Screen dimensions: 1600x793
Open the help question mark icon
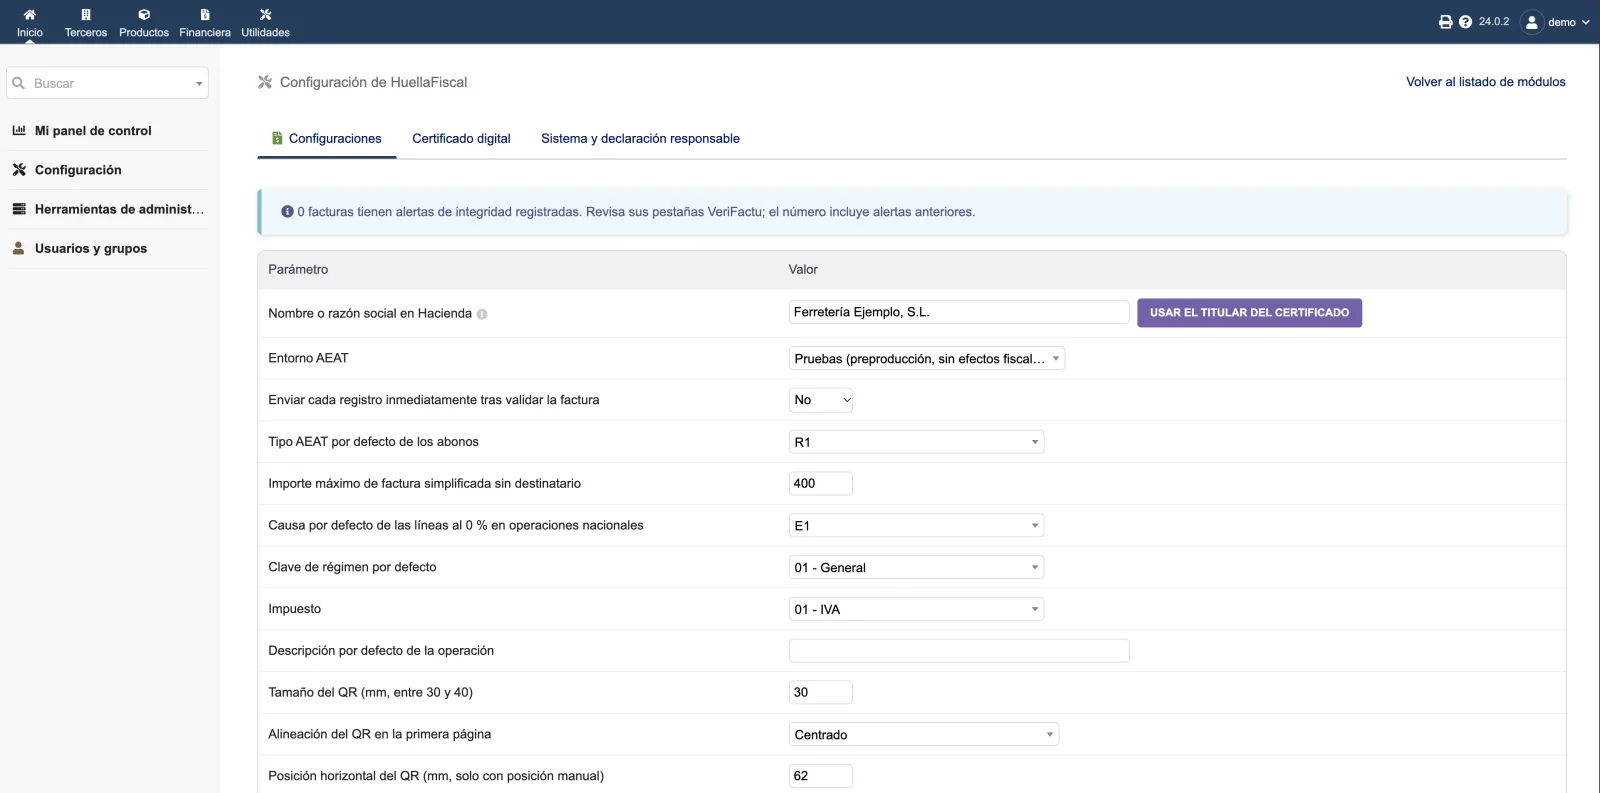click(x=1466, y=22)
